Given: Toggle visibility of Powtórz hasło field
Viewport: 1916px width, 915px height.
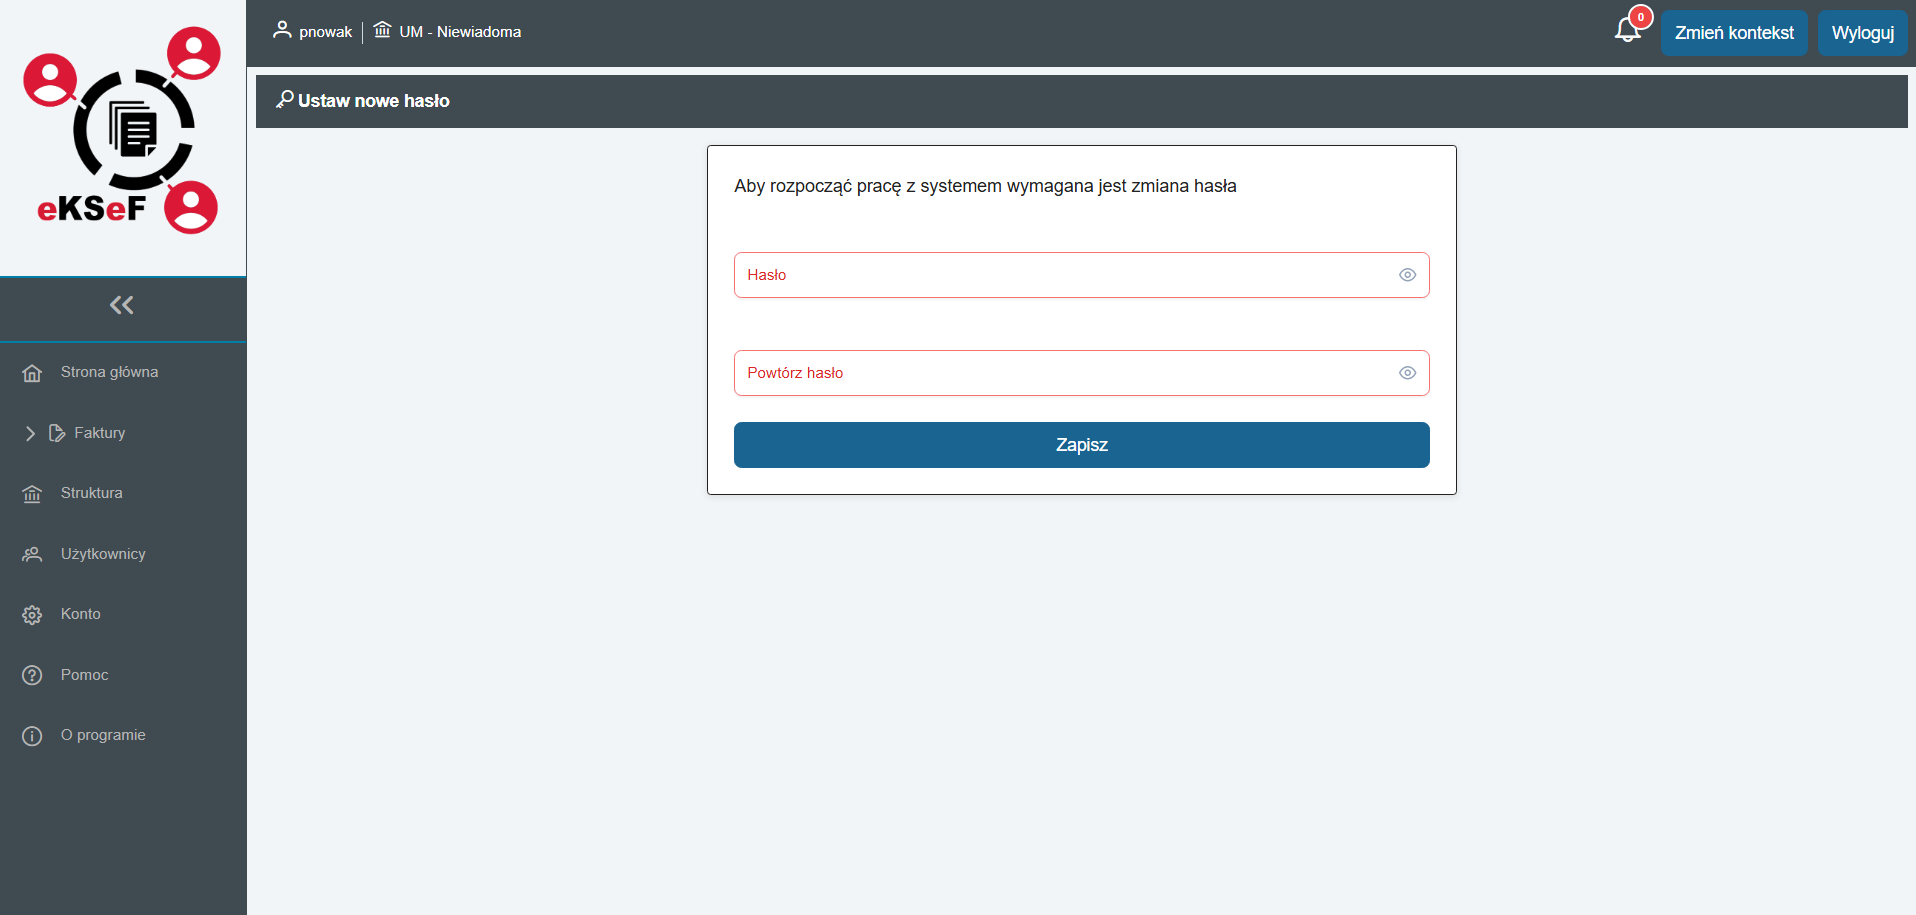Looking at the screenshot, I should click(x=1407, y=373).
